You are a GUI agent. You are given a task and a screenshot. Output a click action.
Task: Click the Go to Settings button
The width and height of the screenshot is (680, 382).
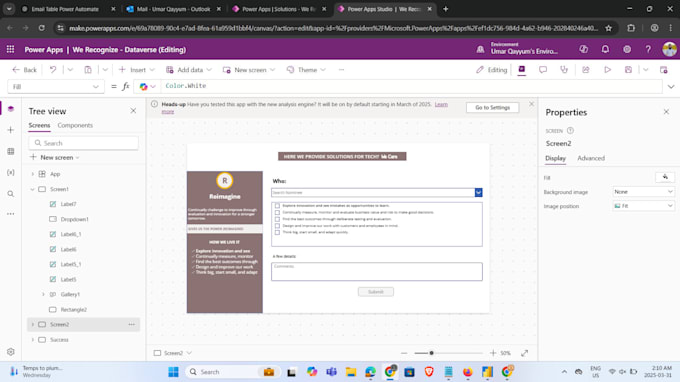(x=492, y=108)
